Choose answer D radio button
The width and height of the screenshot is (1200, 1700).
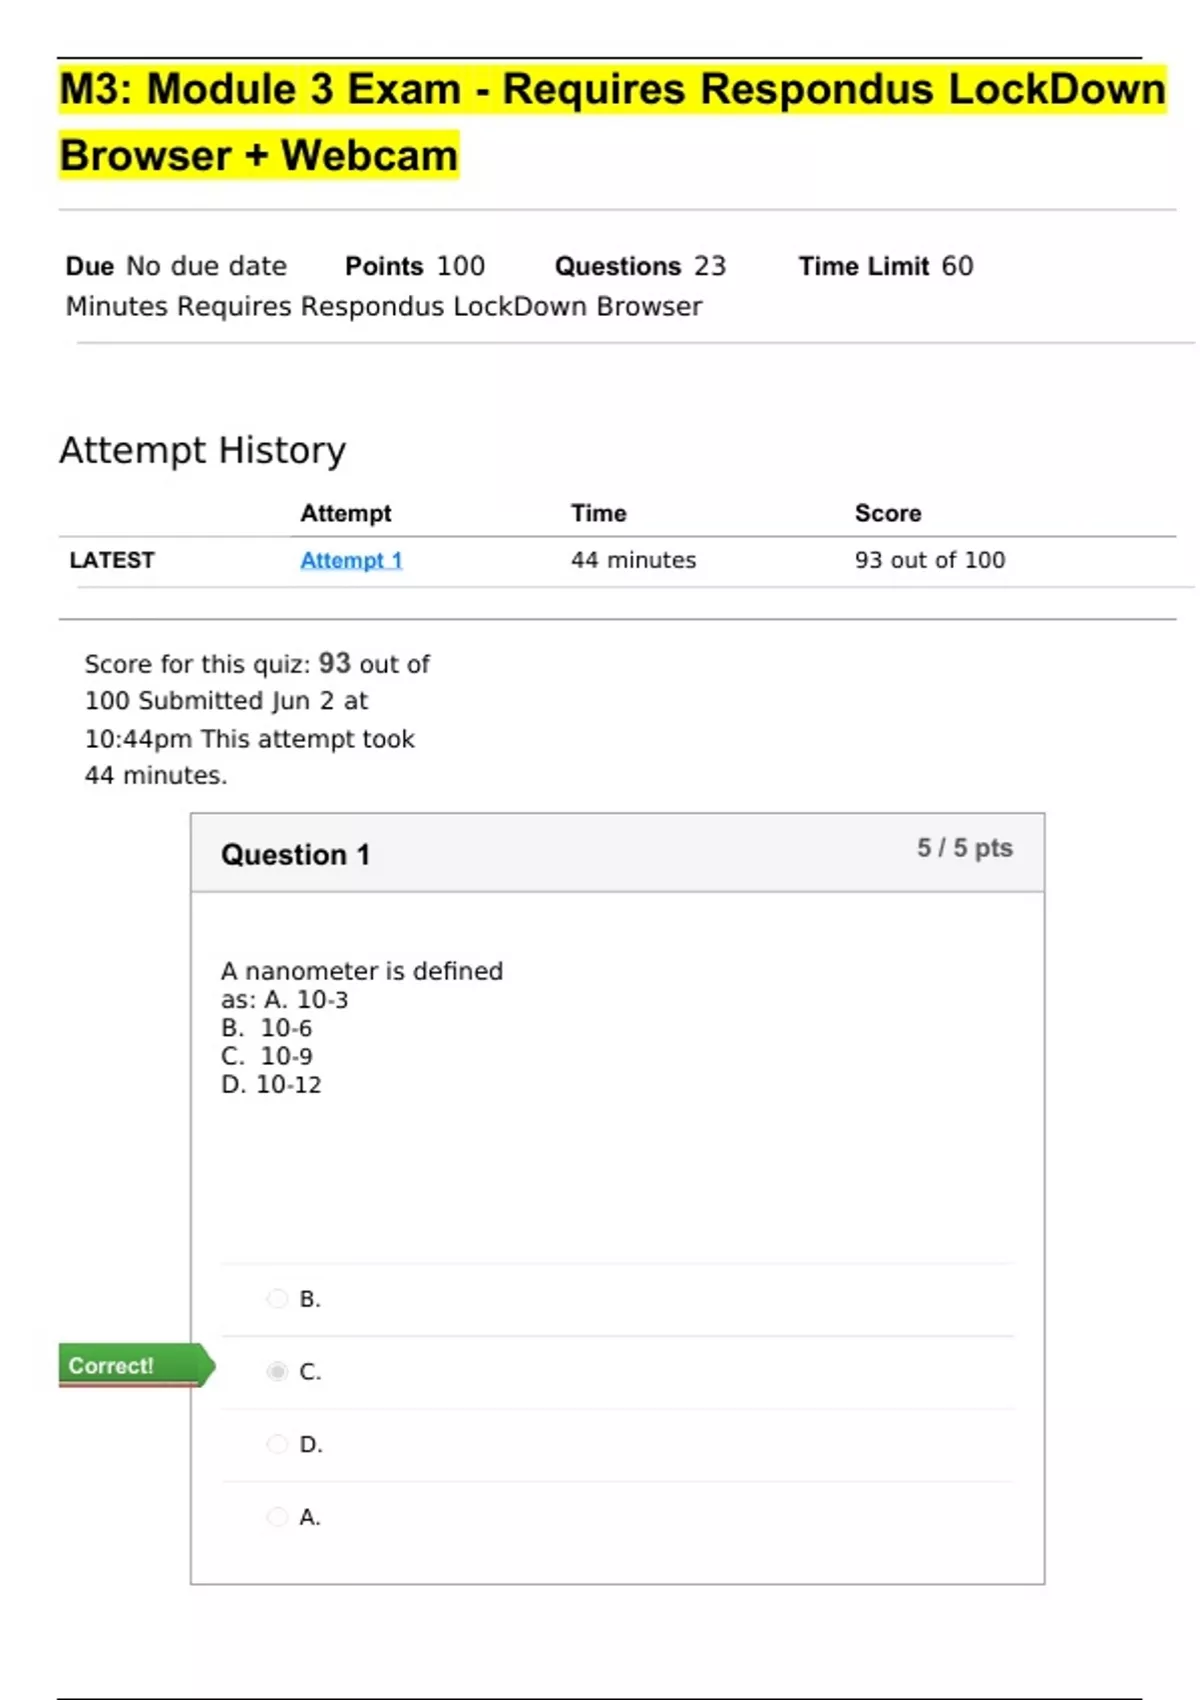(x=277, y=1444)
